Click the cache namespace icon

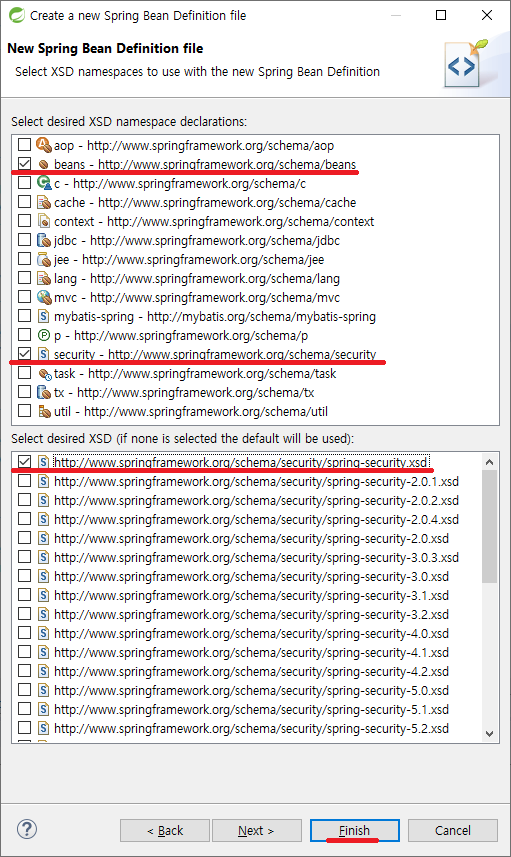[x=44, y=202]
